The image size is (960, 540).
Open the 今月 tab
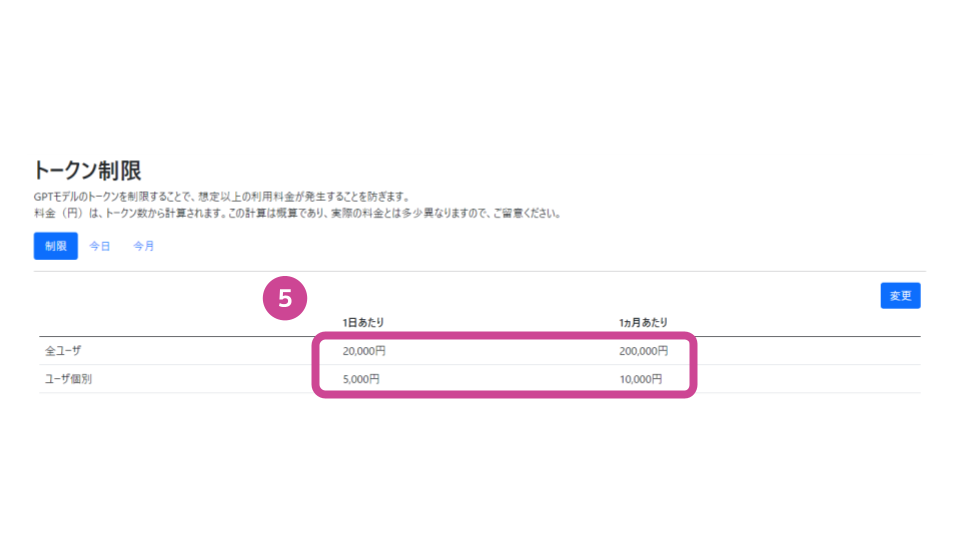pos(144,246)
